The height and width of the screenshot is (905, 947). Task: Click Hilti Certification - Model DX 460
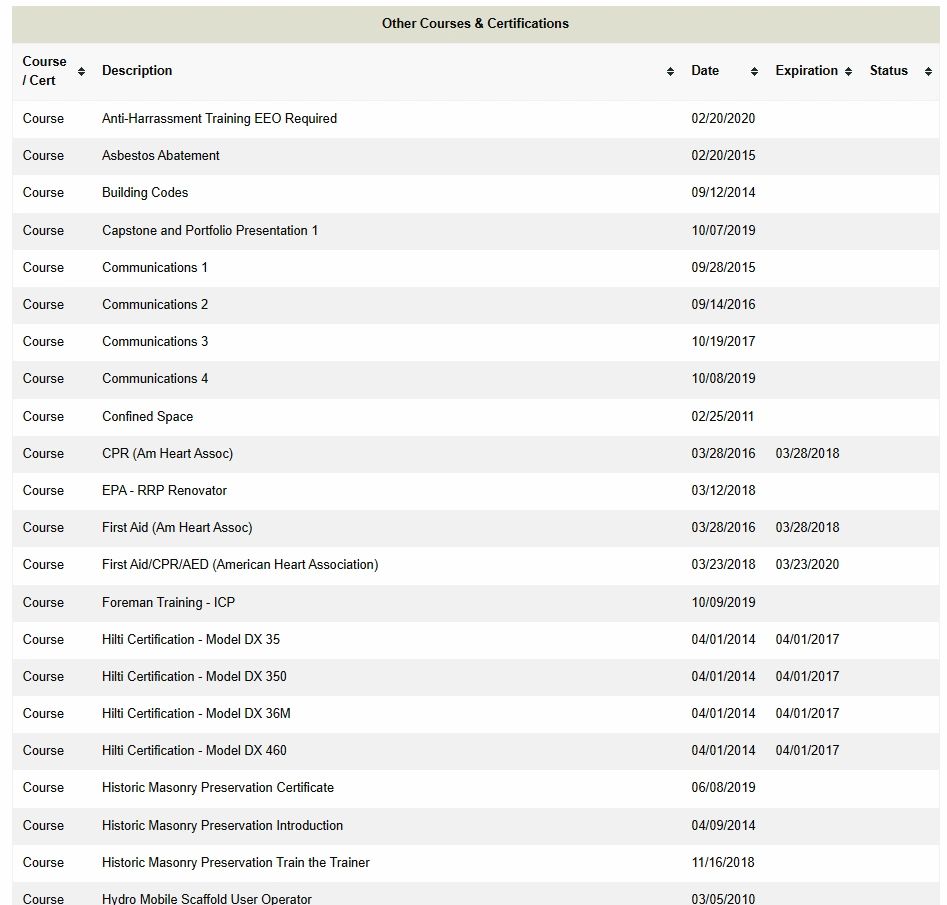coord(194,750)
